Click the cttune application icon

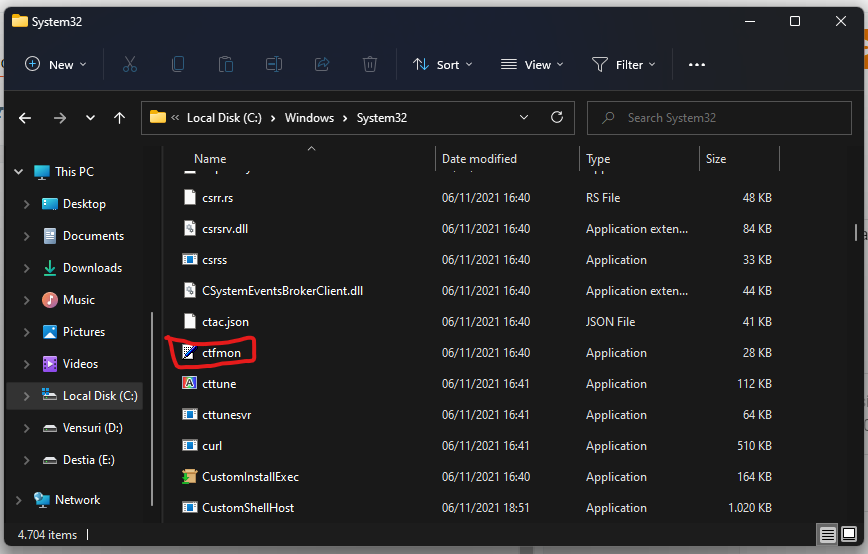click(189, 383)
